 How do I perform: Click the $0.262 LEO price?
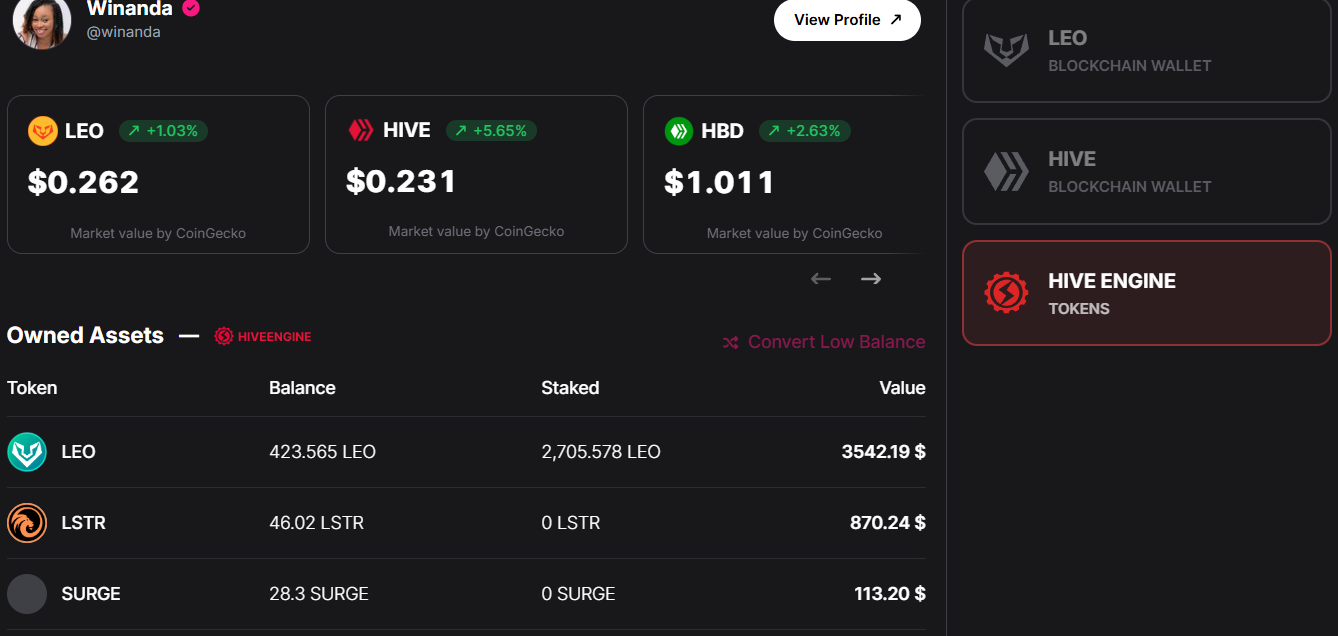coord(83,182)
